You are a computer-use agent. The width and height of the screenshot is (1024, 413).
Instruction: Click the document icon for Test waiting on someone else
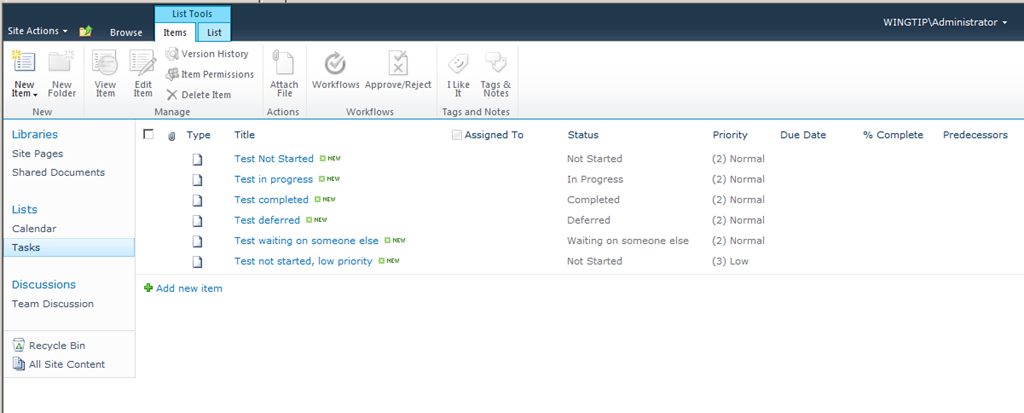tap(197, 241)
